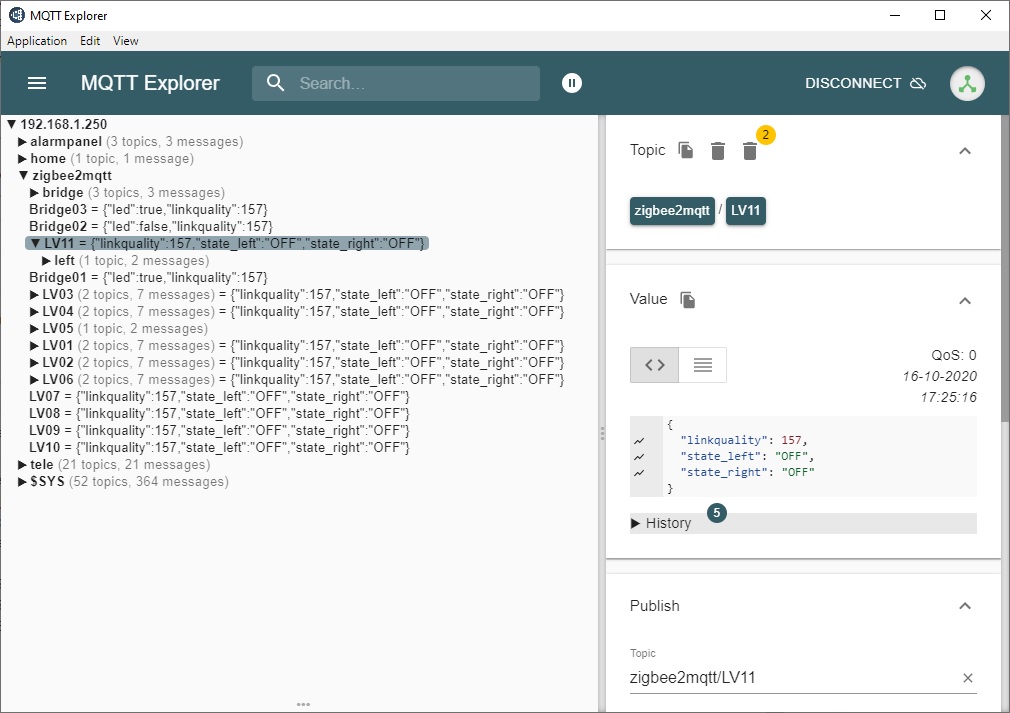The image size is (1010, 713).
Task: Click the DISCONNECT button
Action: click(x=850, y=83)
